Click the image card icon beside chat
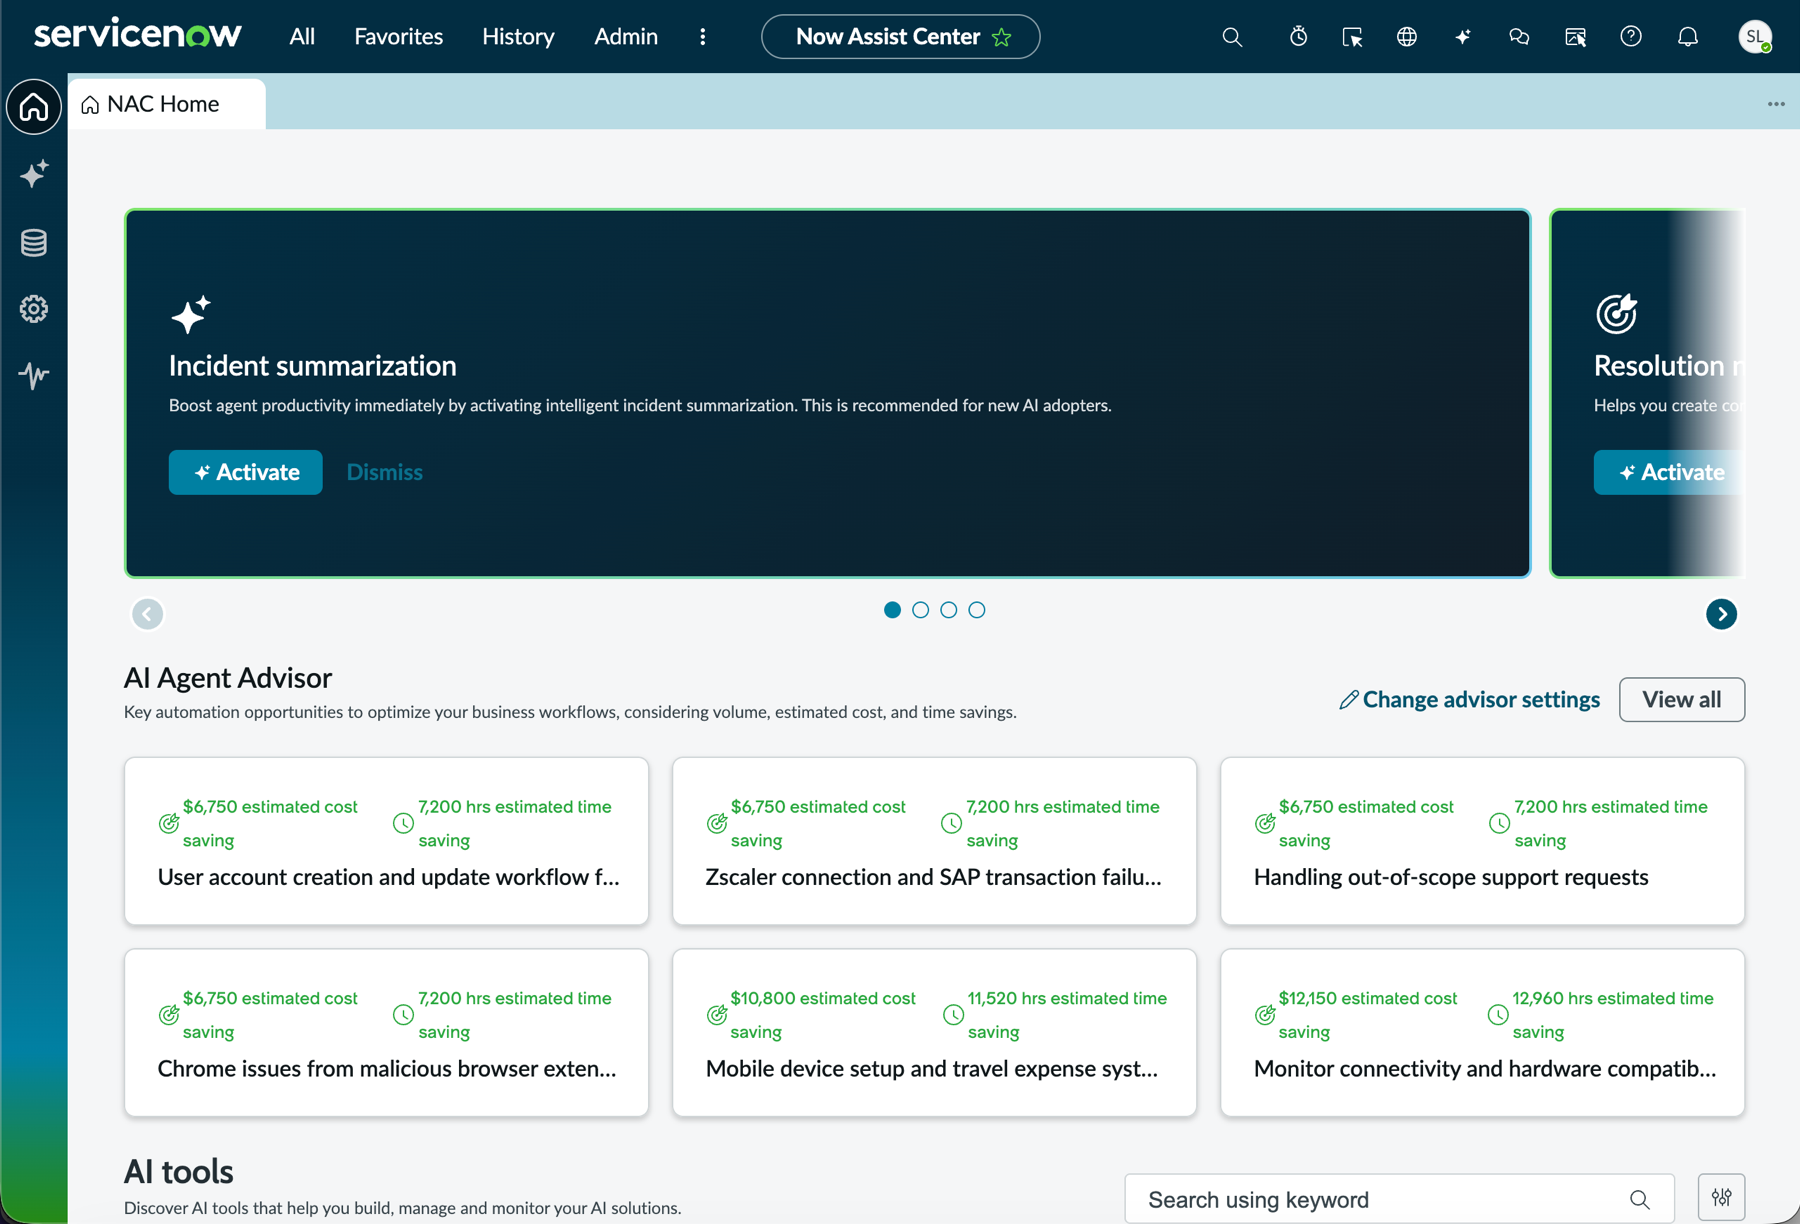 point(1575,37)
